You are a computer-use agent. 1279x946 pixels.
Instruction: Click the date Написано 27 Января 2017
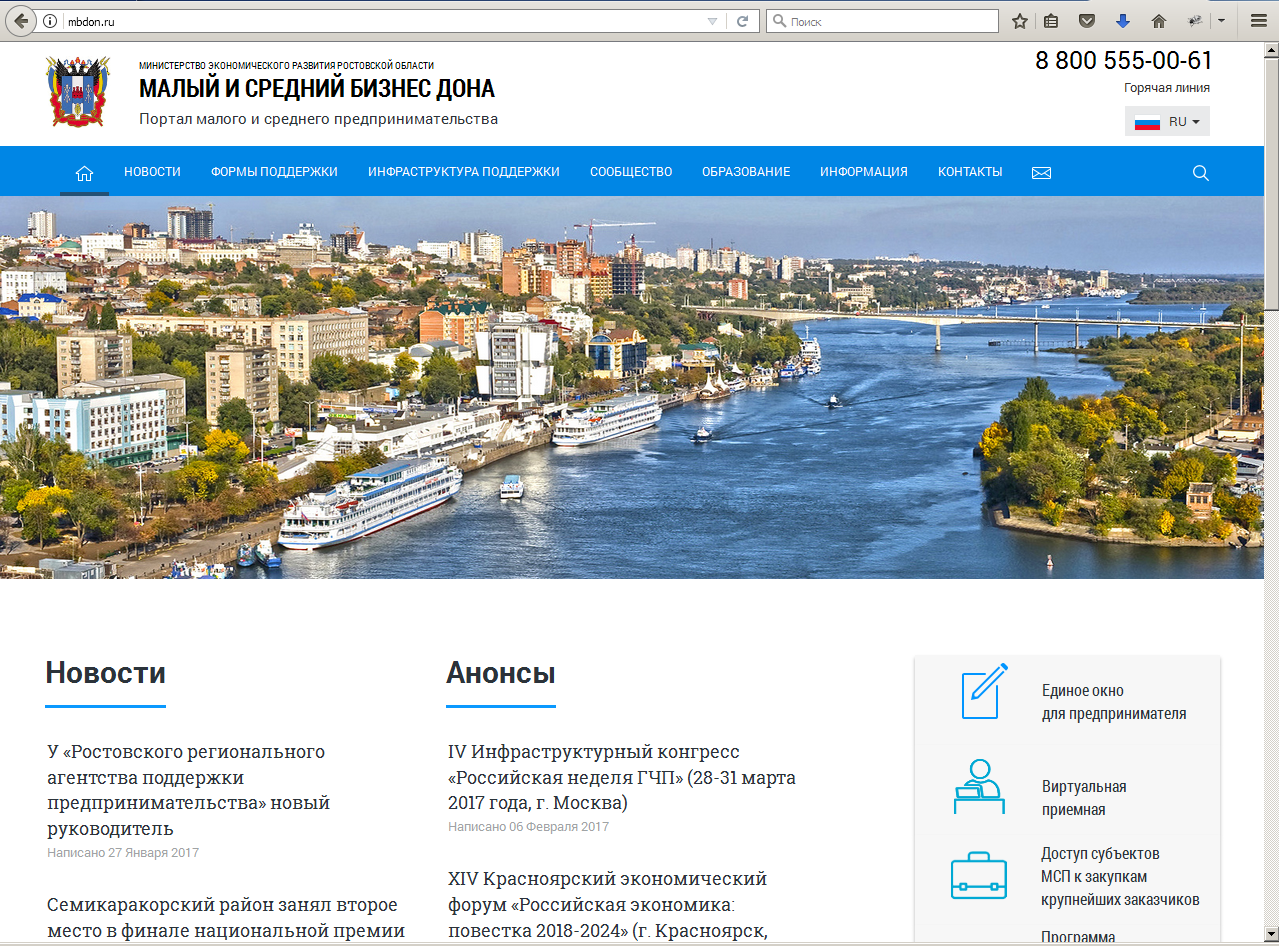123,853
